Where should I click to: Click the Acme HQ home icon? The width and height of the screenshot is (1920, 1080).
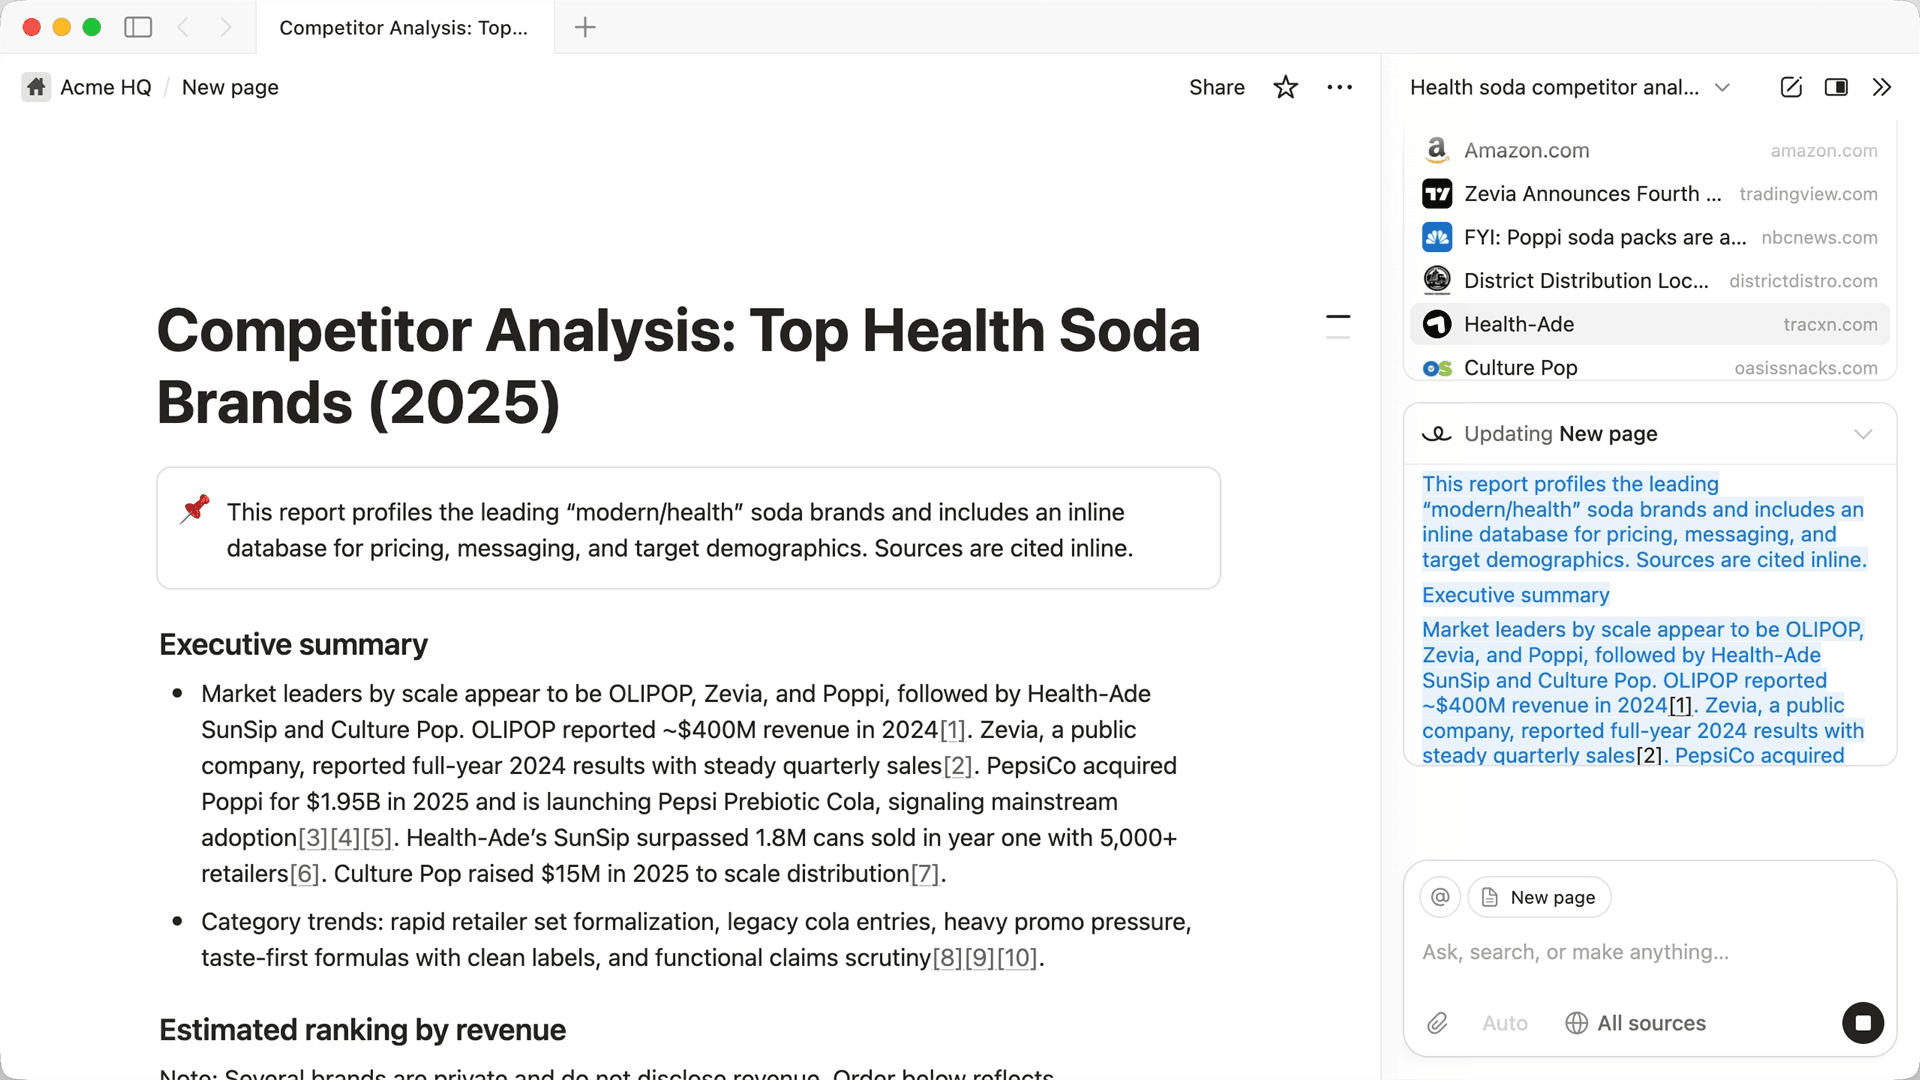coord(36,87)
